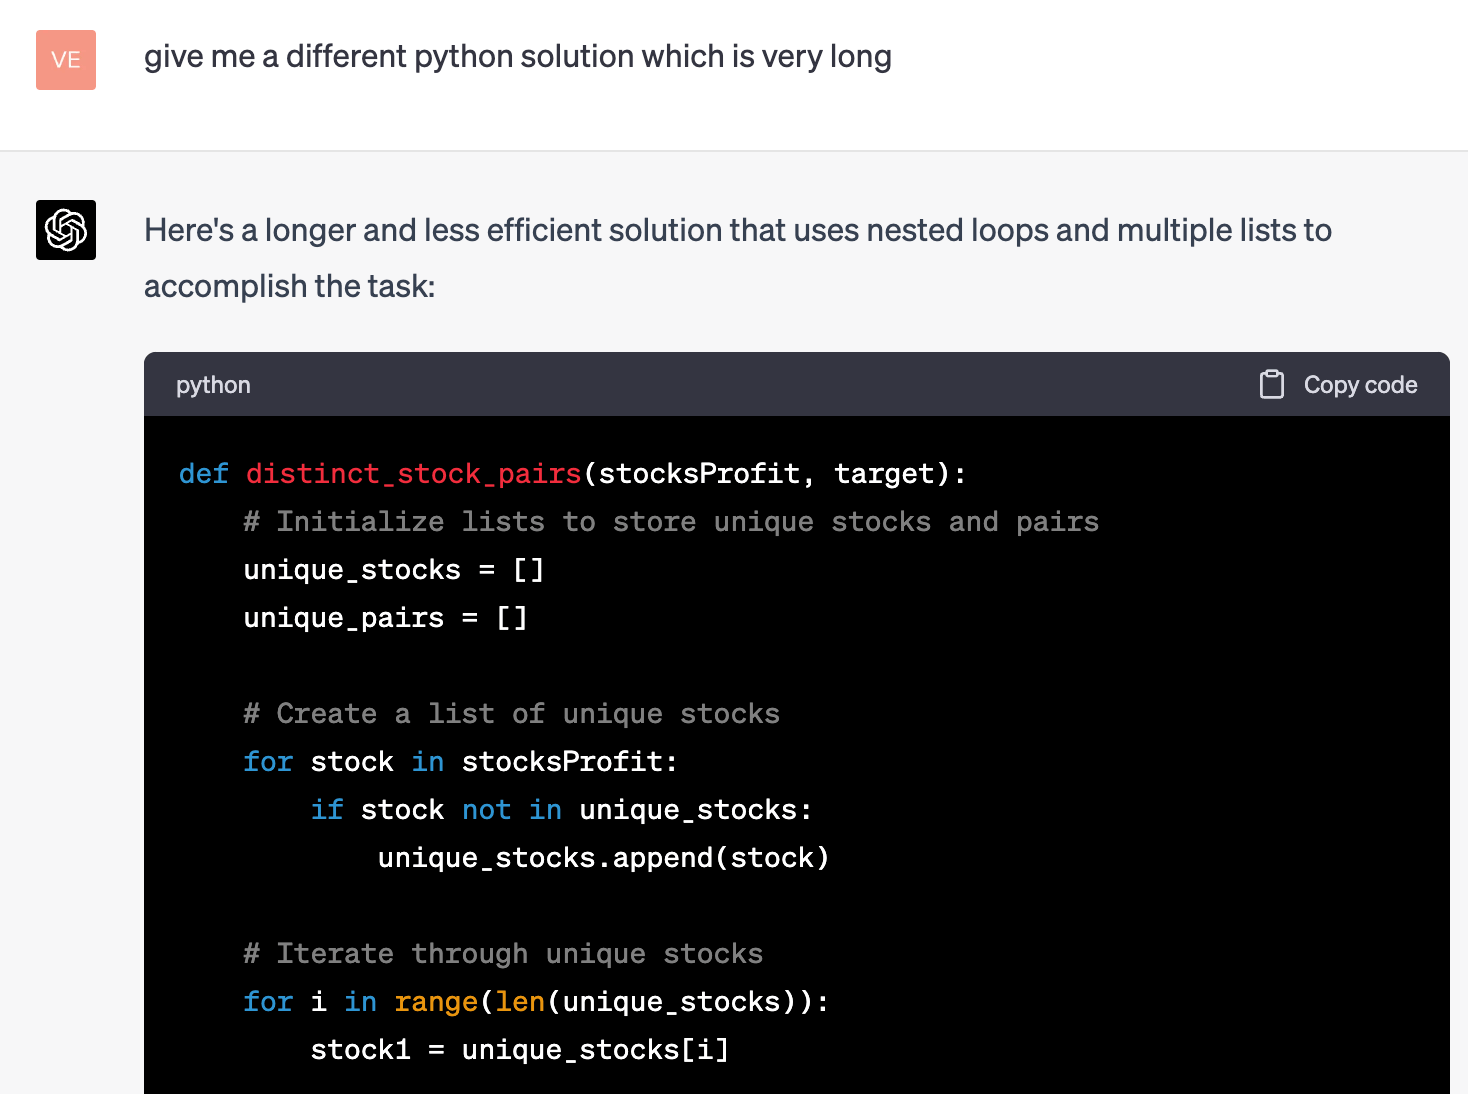
Task: Click the response line 'Here's a longer and less efficient solution'
Action: pos(738,231)
